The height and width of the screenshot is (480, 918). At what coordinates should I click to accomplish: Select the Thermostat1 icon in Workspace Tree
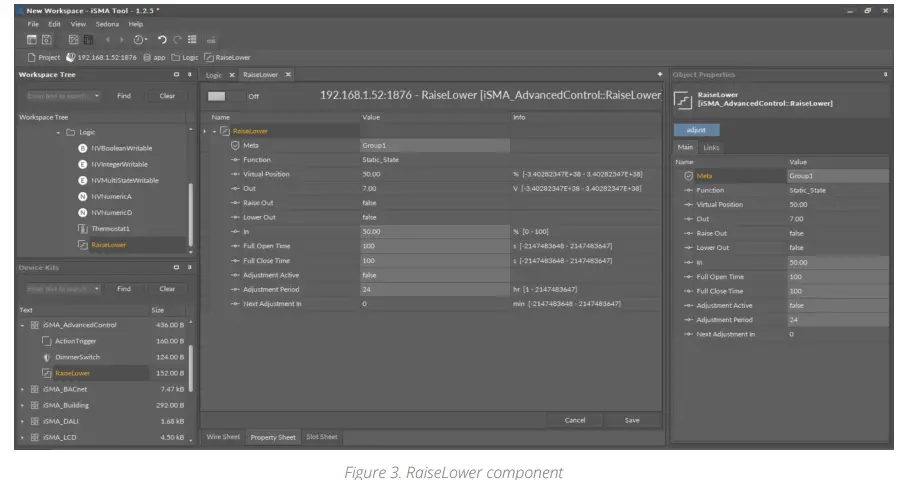coord(82,228)
